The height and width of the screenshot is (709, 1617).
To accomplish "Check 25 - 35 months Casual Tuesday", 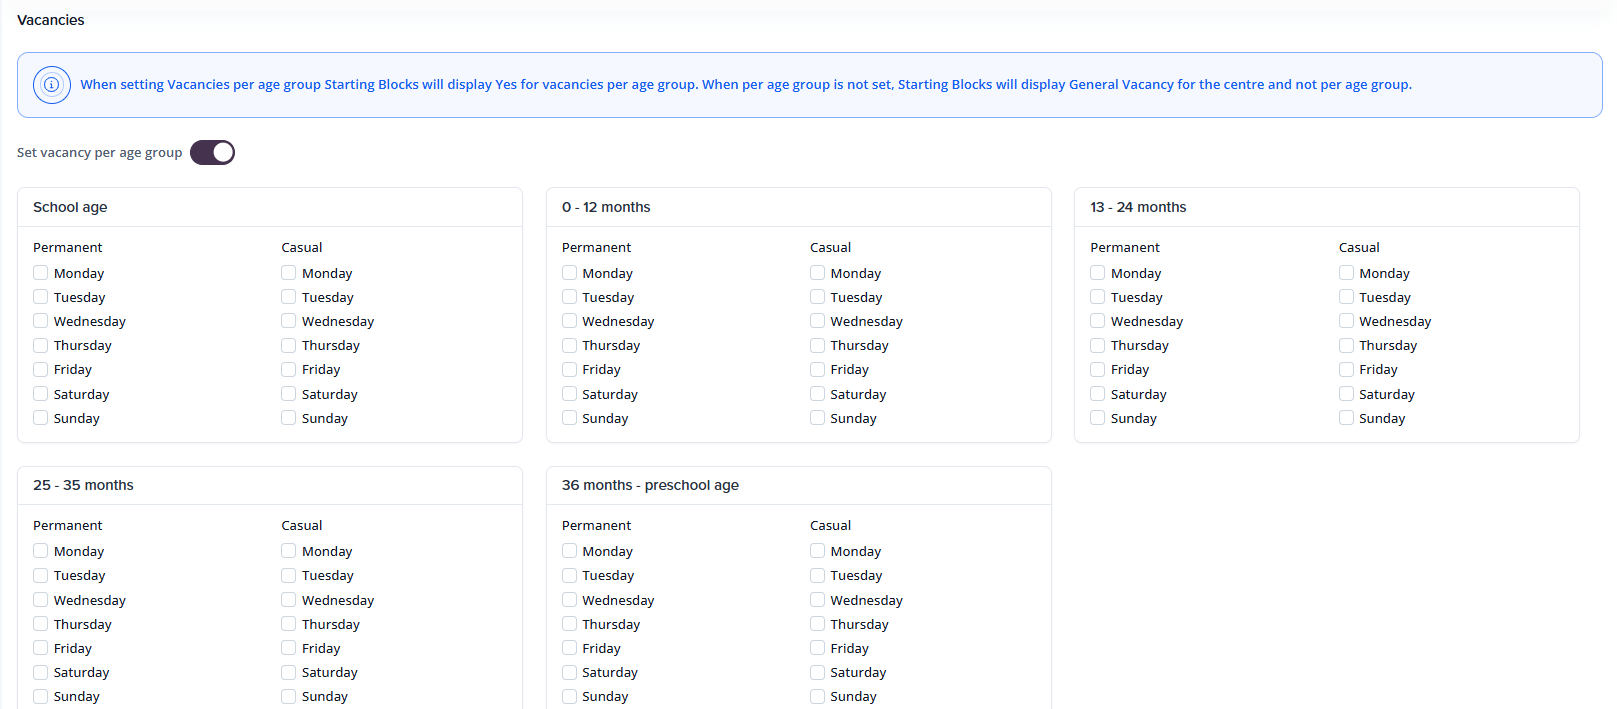I will 289,575.
